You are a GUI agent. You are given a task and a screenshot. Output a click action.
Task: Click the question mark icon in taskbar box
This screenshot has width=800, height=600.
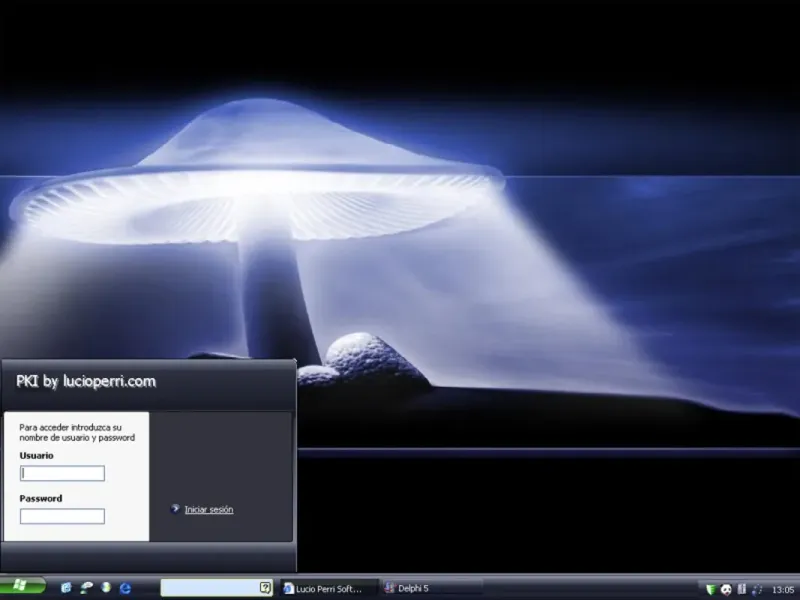[x=265, y=587]
